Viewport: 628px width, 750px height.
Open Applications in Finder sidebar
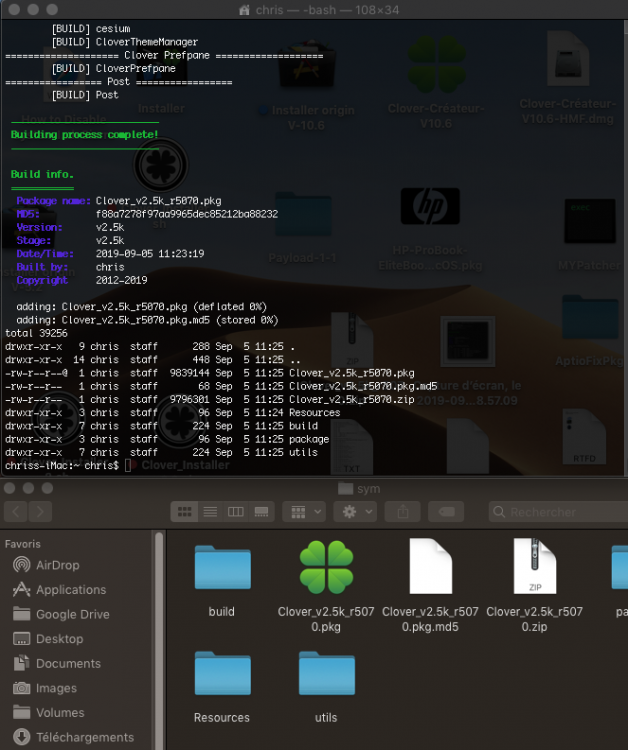click(x=59, y=589)
